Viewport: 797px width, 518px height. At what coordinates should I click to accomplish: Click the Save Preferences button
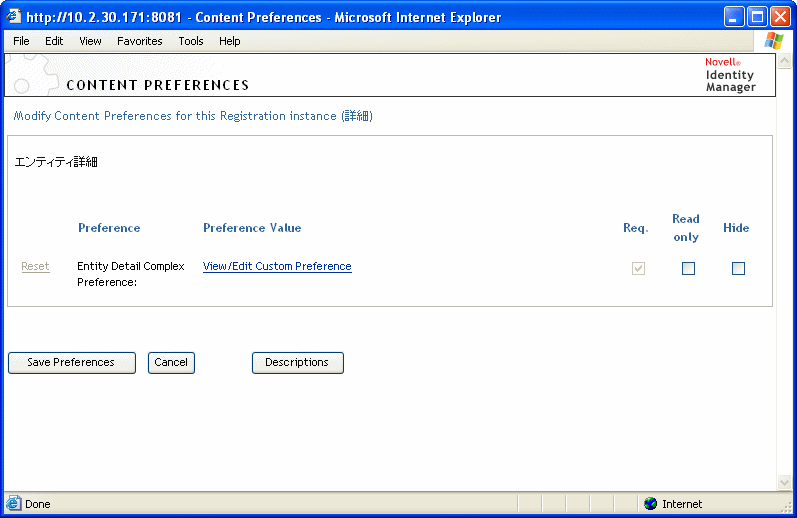coord(72,362)
